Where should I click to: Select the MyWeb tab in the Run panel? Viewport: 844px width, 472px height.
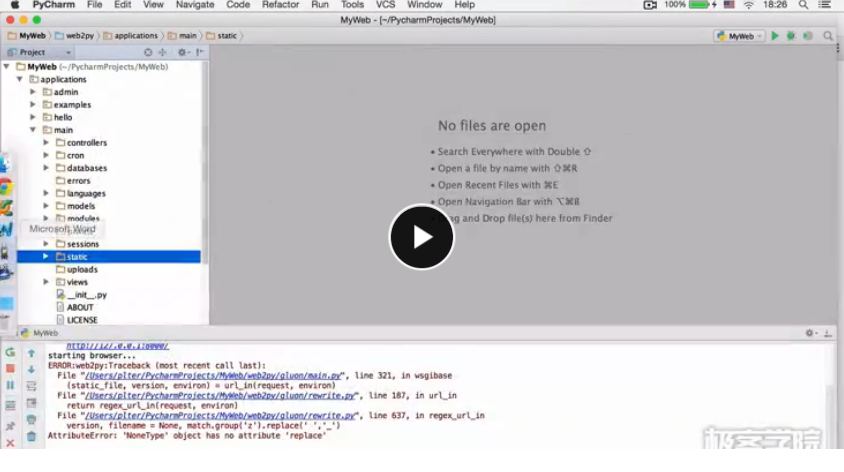click(x=39, y=333)
